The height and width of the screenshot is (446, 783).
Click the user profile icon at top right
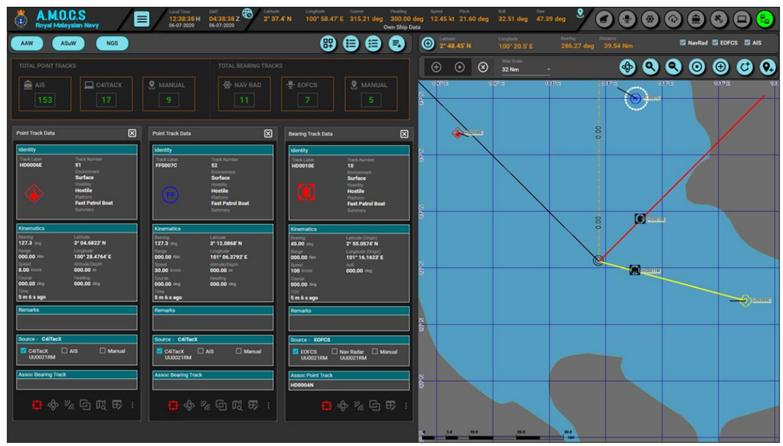pyautogui.click(x=764, y=19)
